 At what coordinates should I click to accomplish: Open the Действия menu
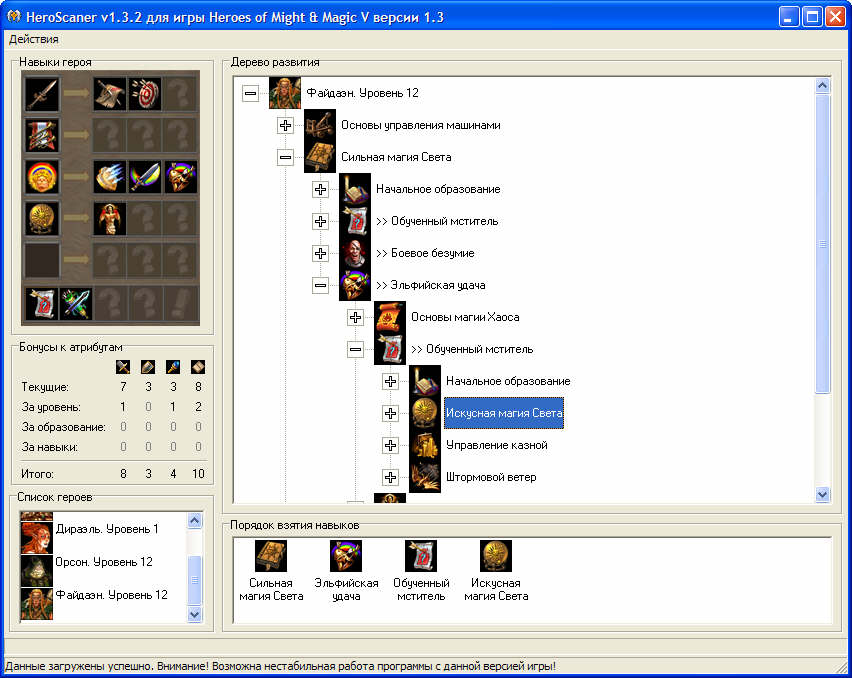tap(34, 39)
